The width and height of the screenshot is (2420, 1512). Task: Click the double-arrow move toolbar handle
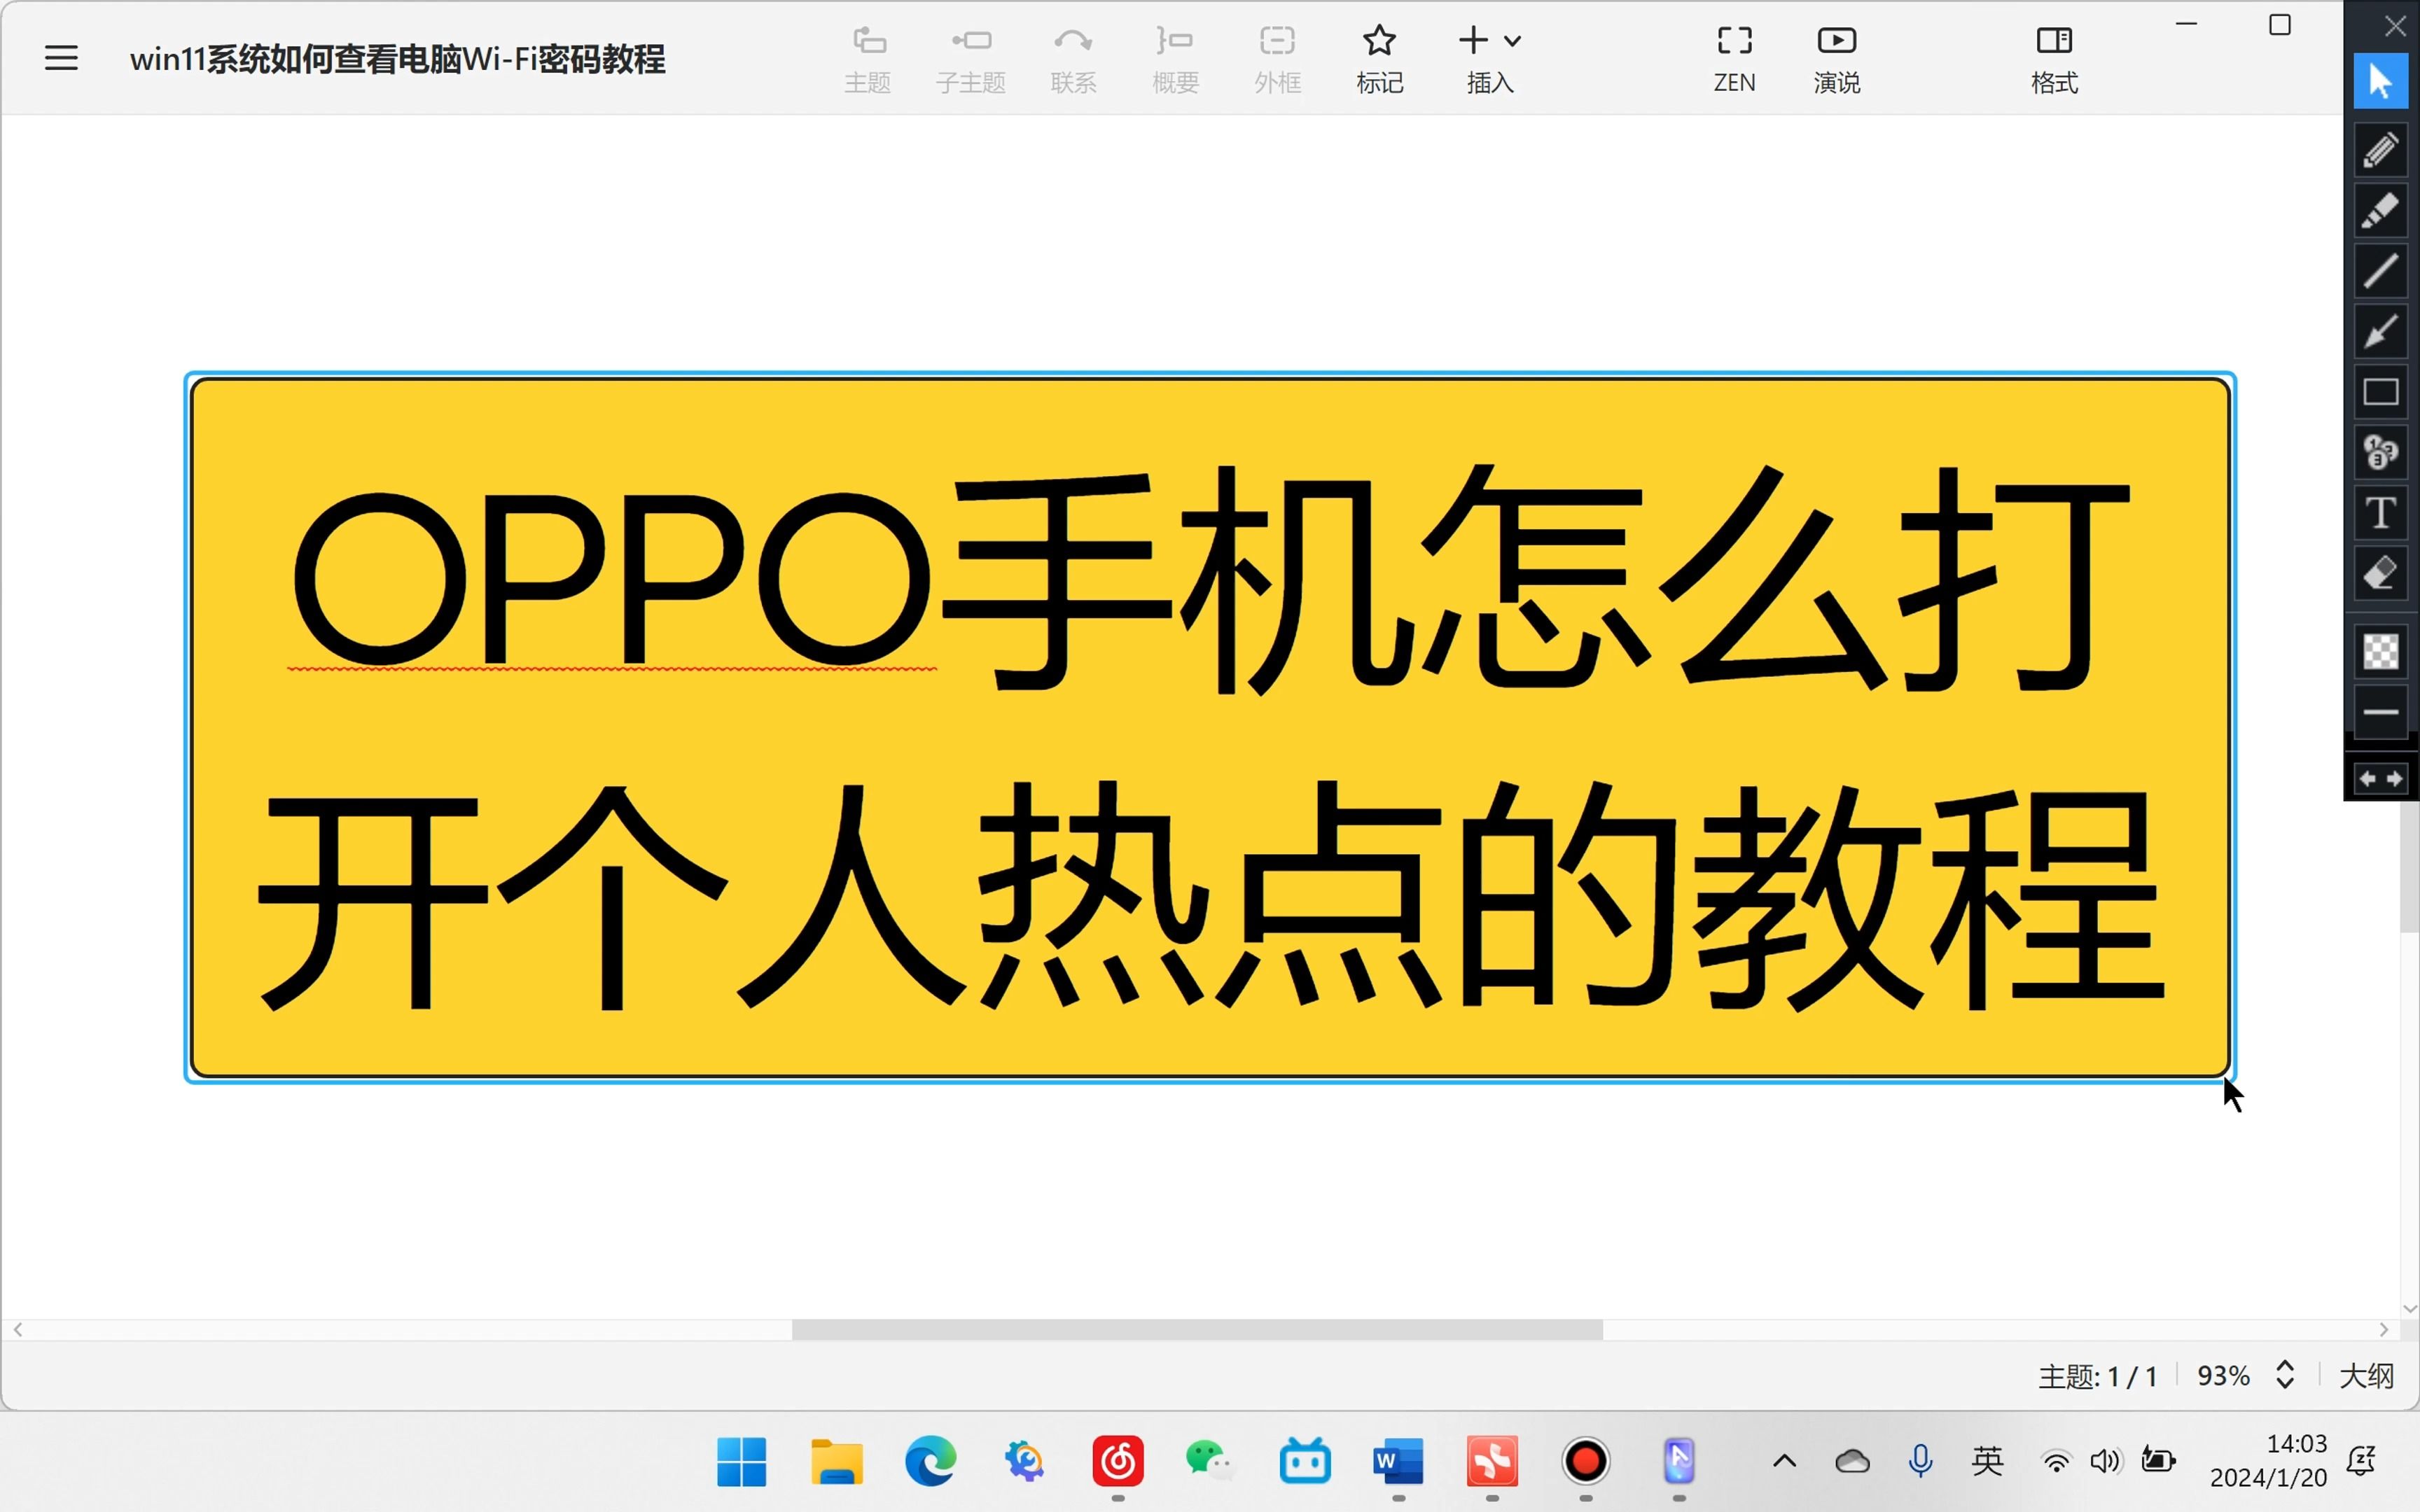point(2381,778)
